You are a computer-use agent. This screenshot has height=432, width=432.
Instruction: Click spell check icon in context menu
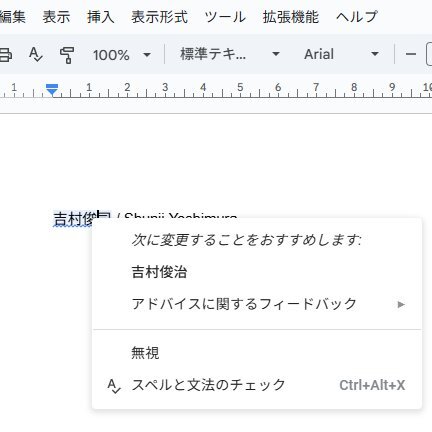point(114,386)
